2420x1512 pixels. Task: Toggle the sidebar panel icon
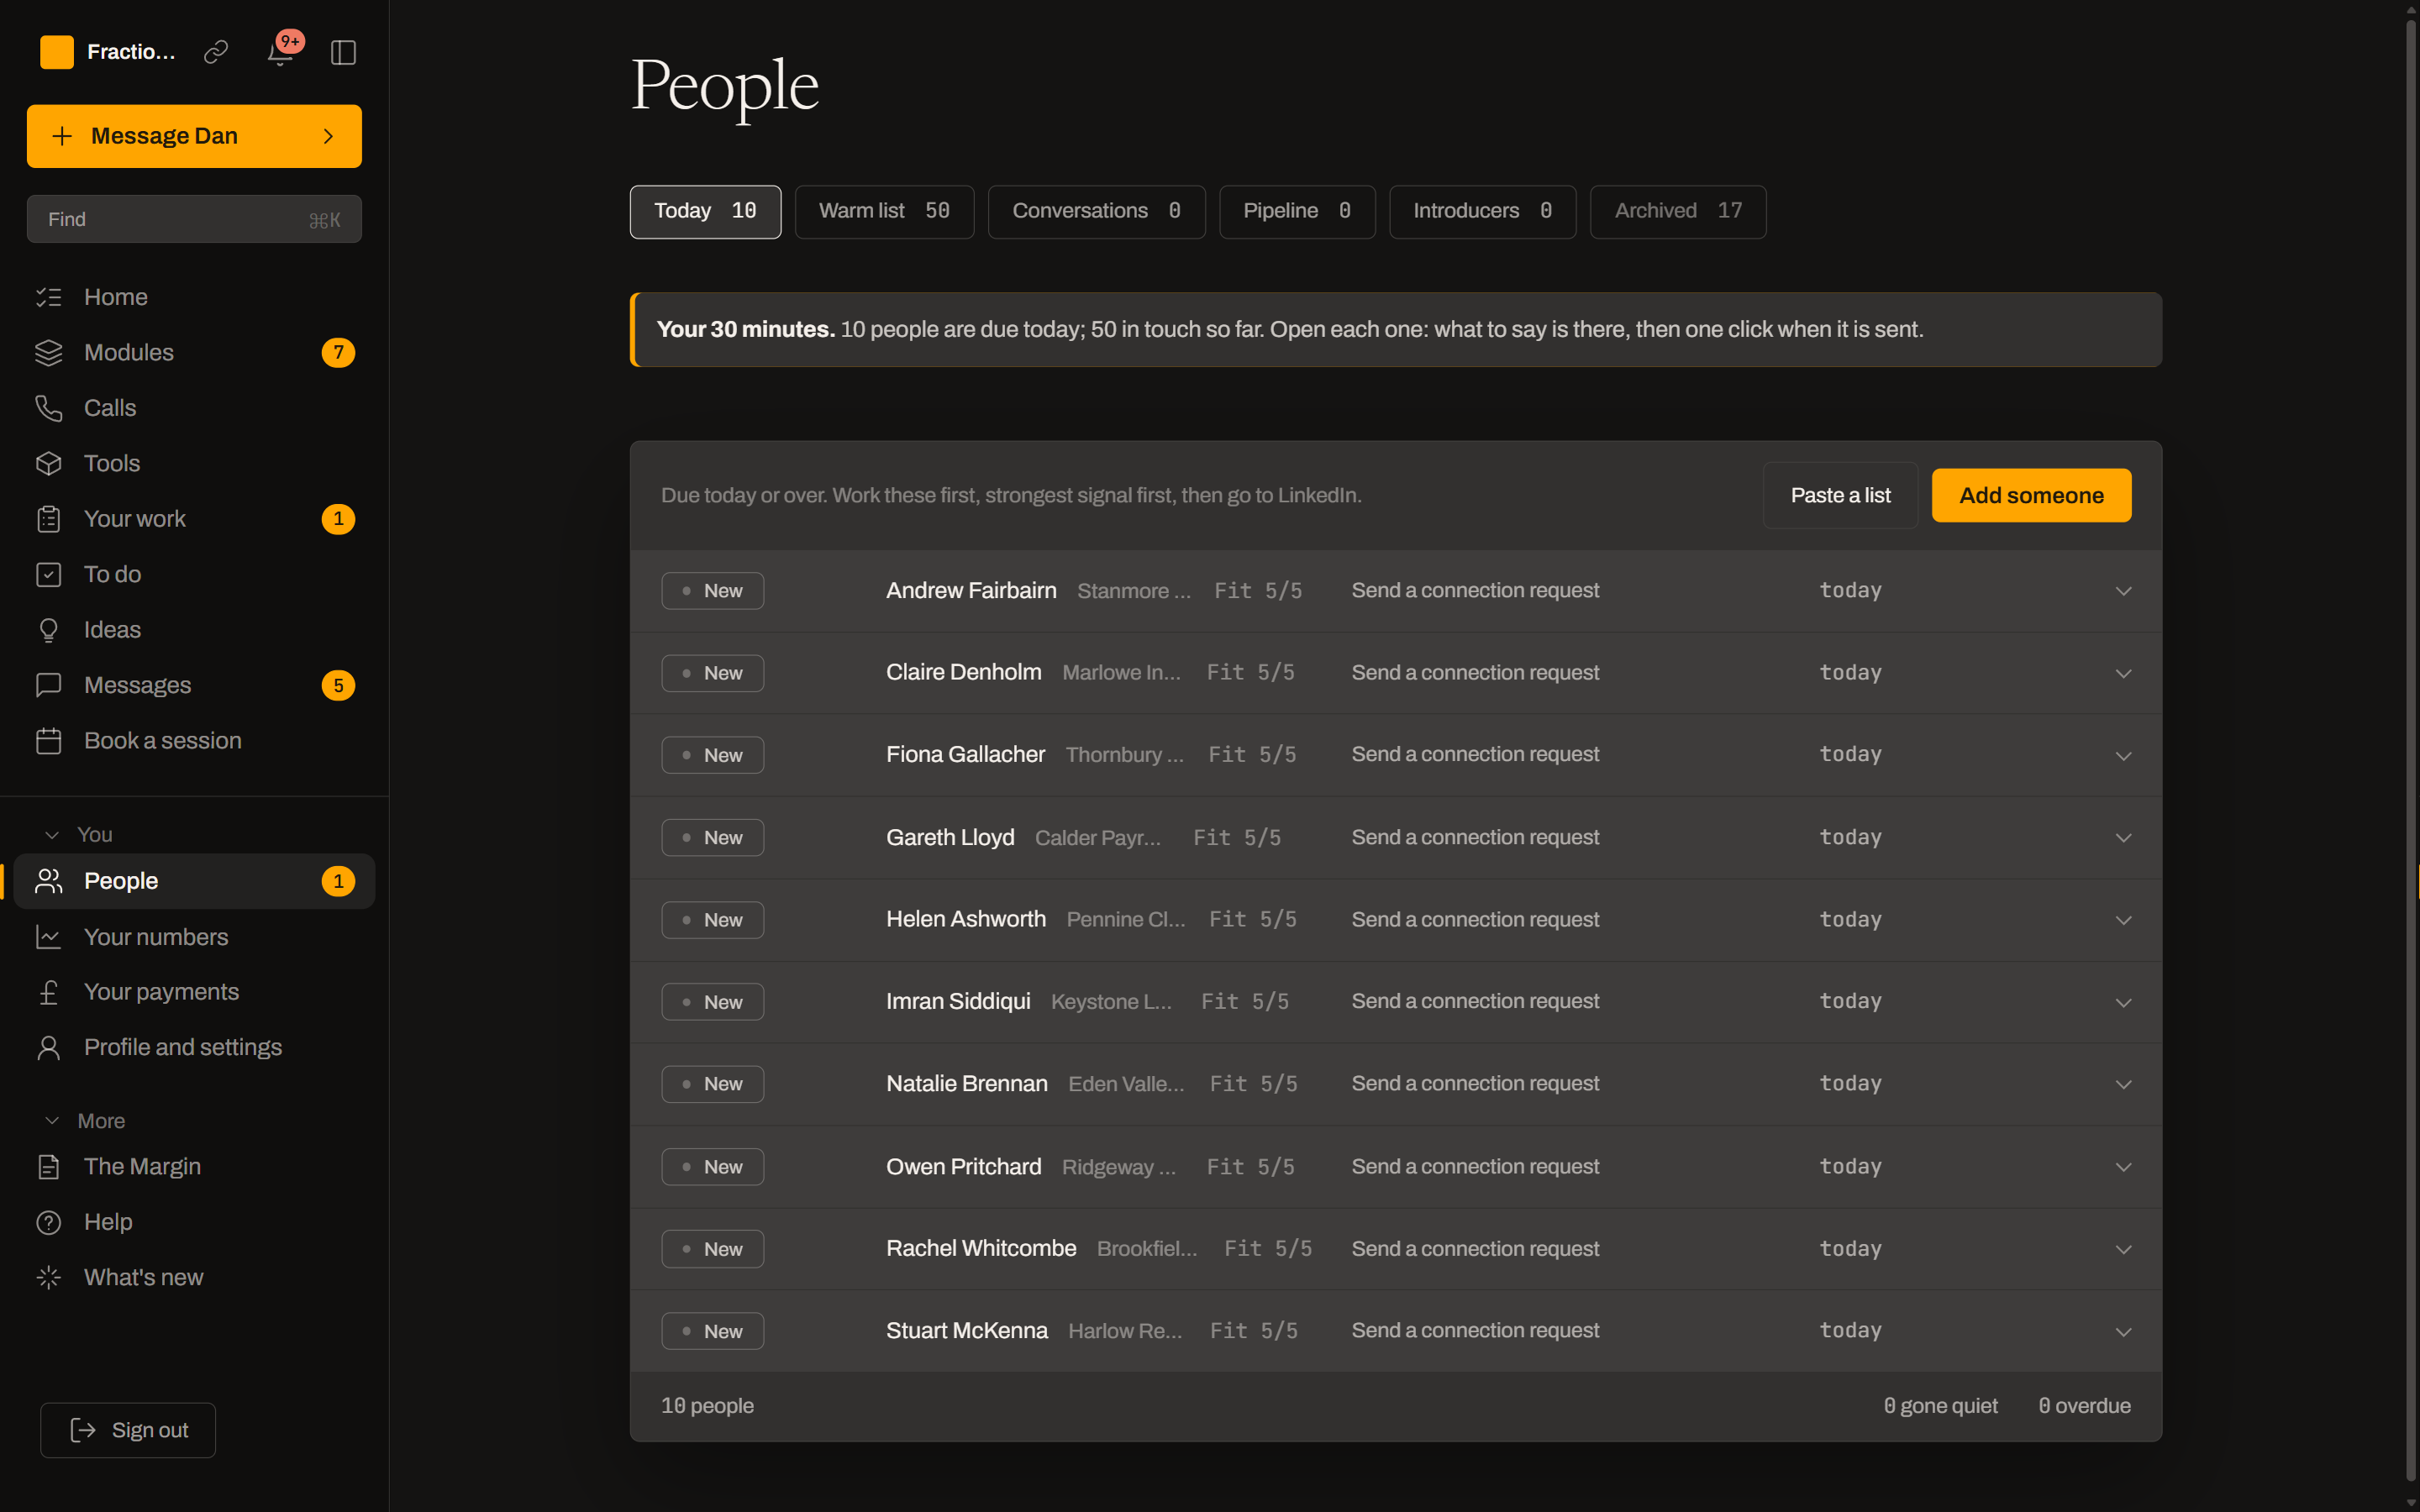(343, 52)
